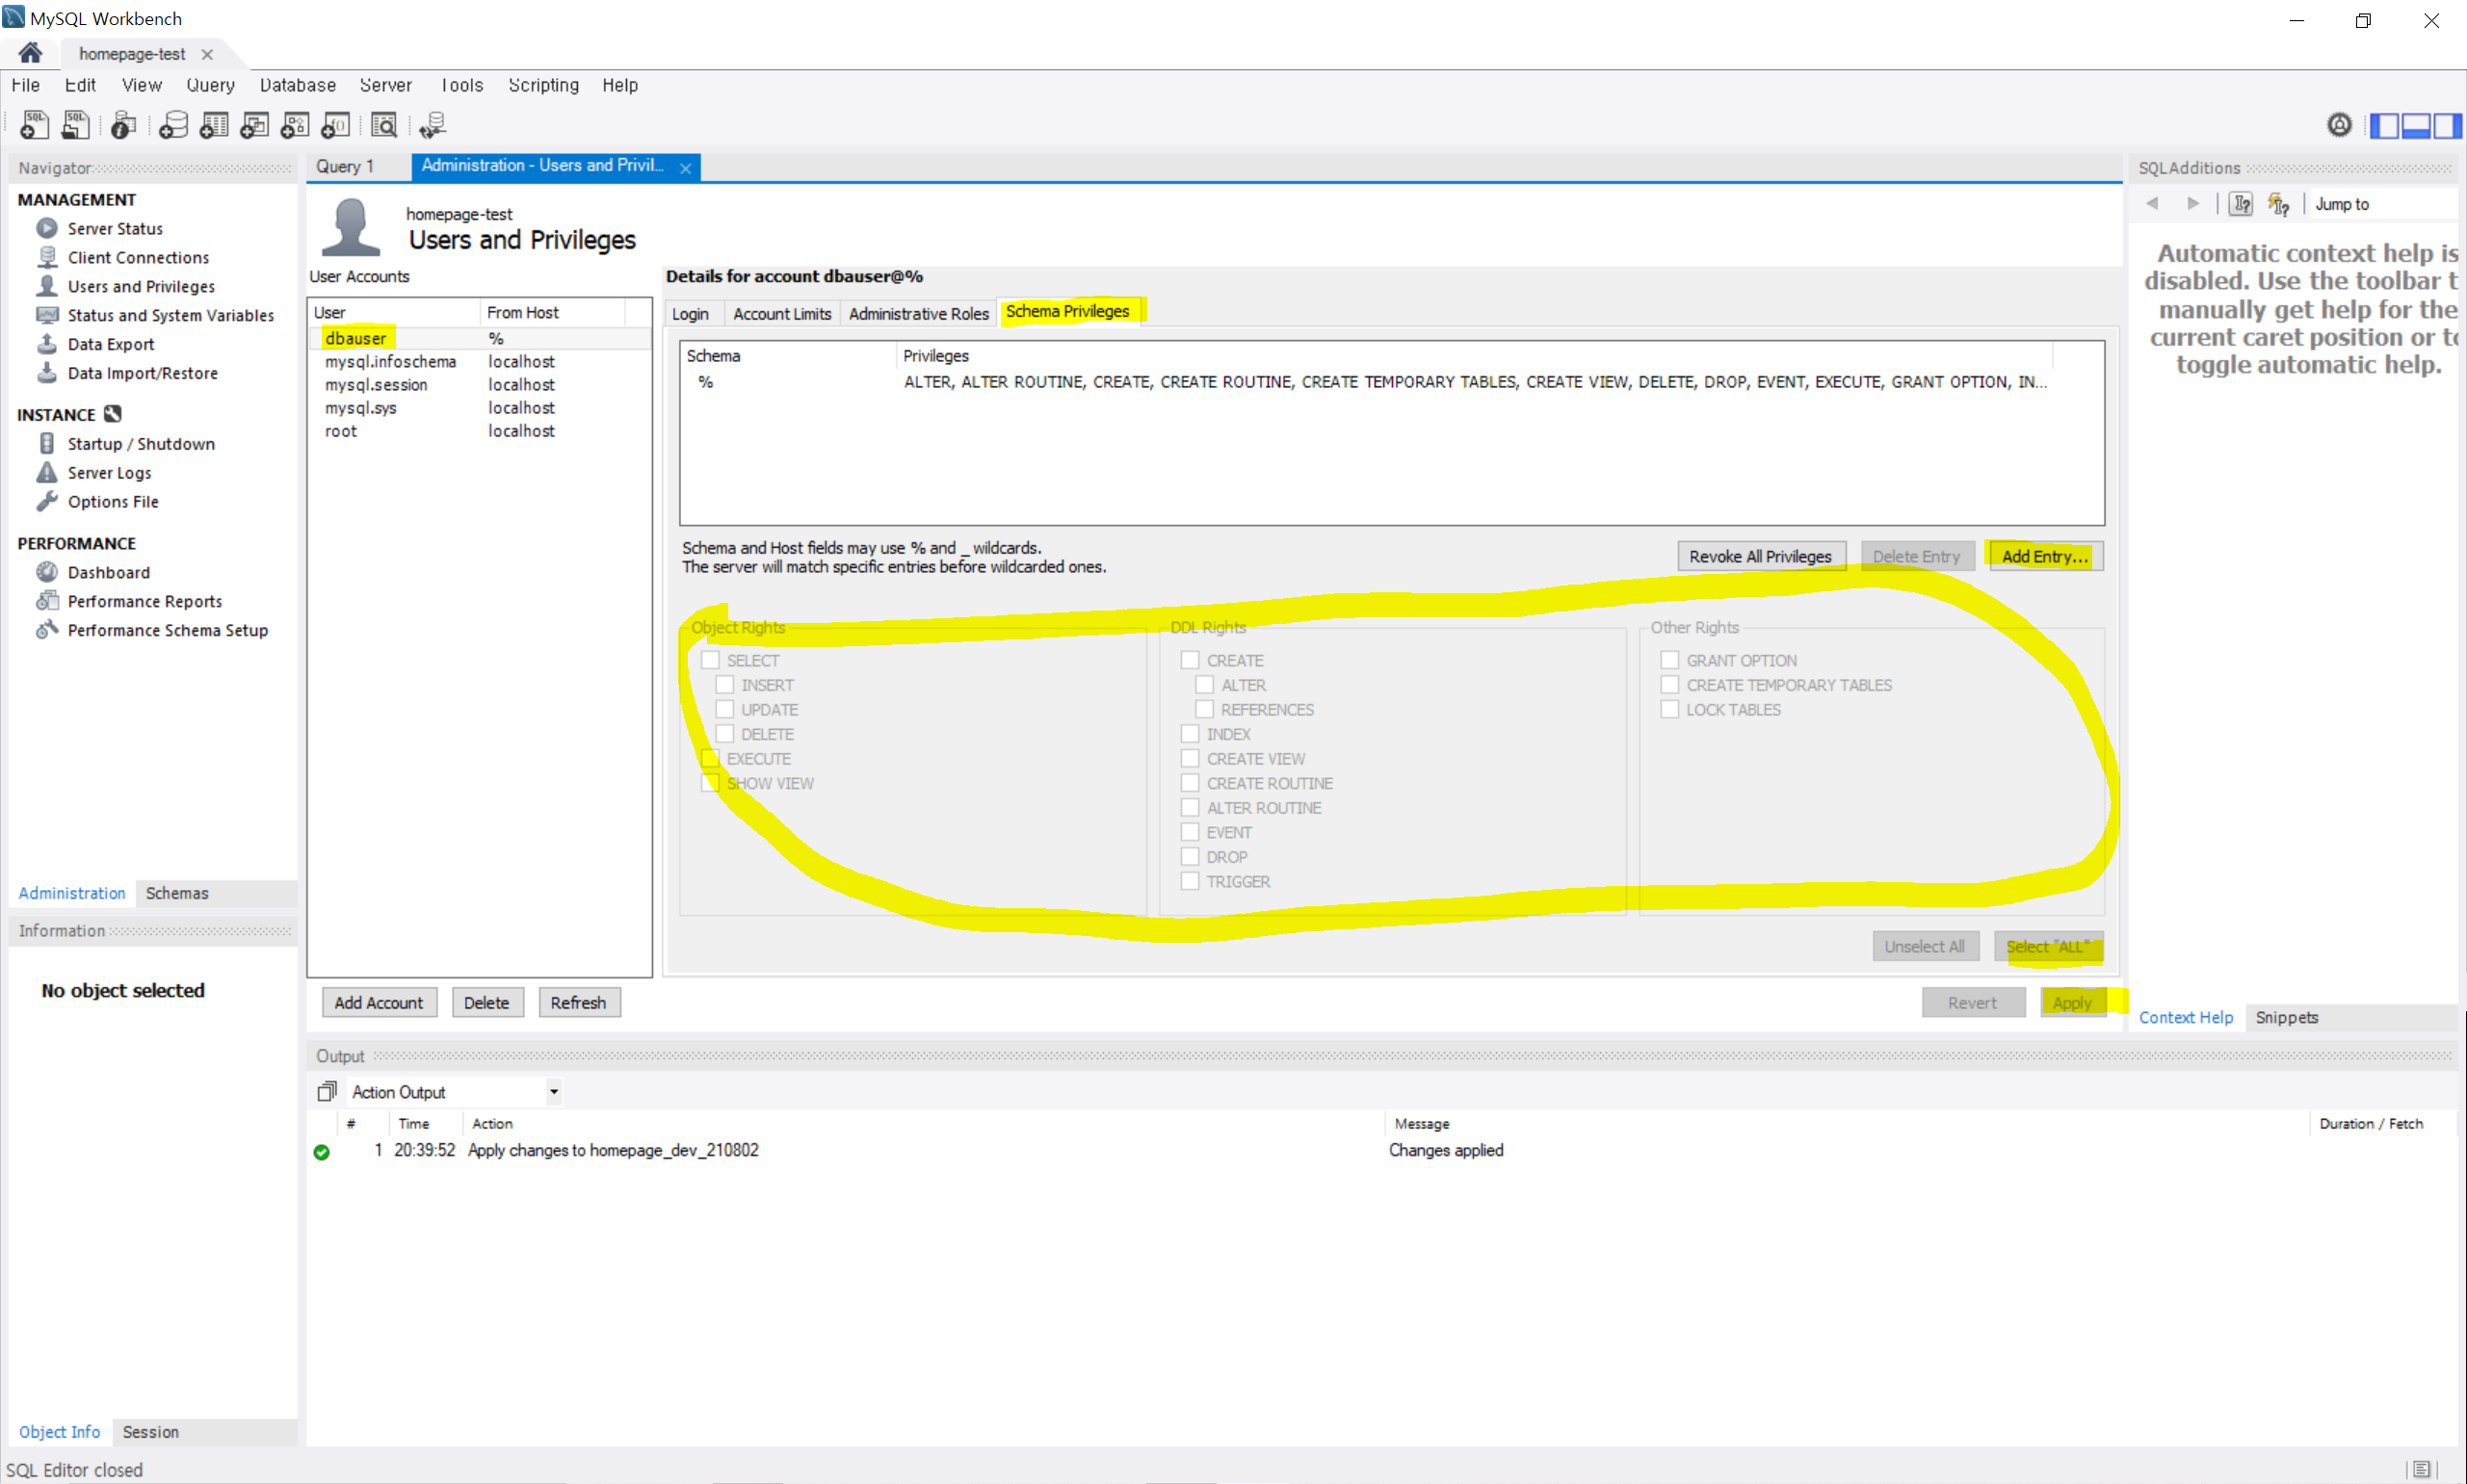Open SQL script file icon
Image resolution: width=2467 pixels, height=1484 pixels.
75,125
